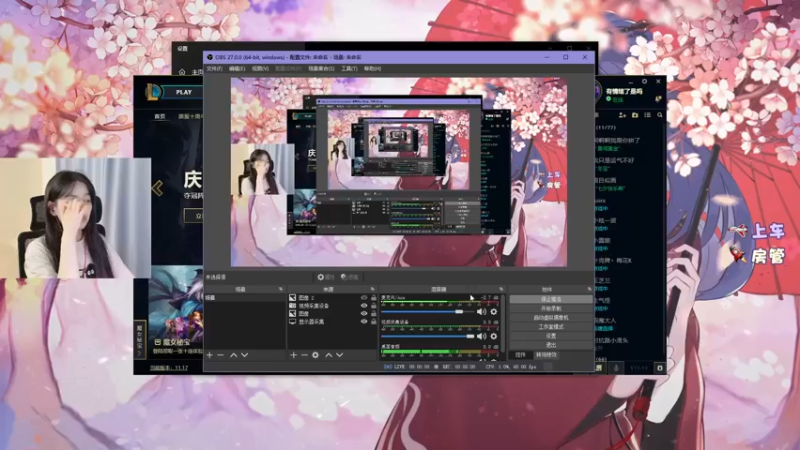Click the League of Legends logo icon

[153, 92]
